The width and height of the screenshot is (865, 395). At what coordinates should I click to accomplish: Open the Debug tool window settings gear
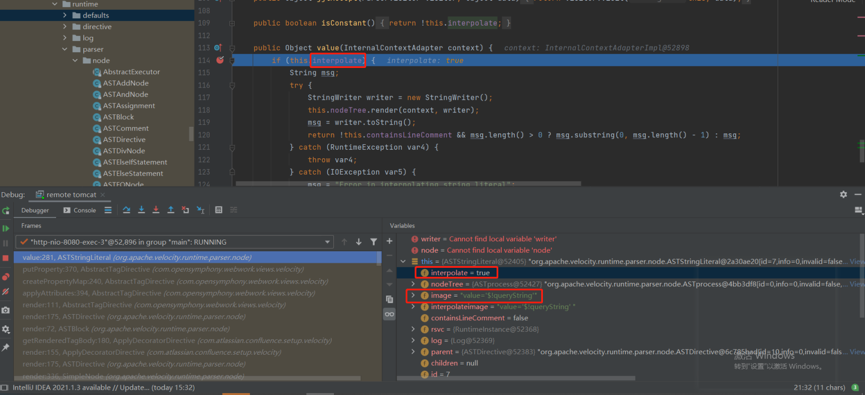843,195
